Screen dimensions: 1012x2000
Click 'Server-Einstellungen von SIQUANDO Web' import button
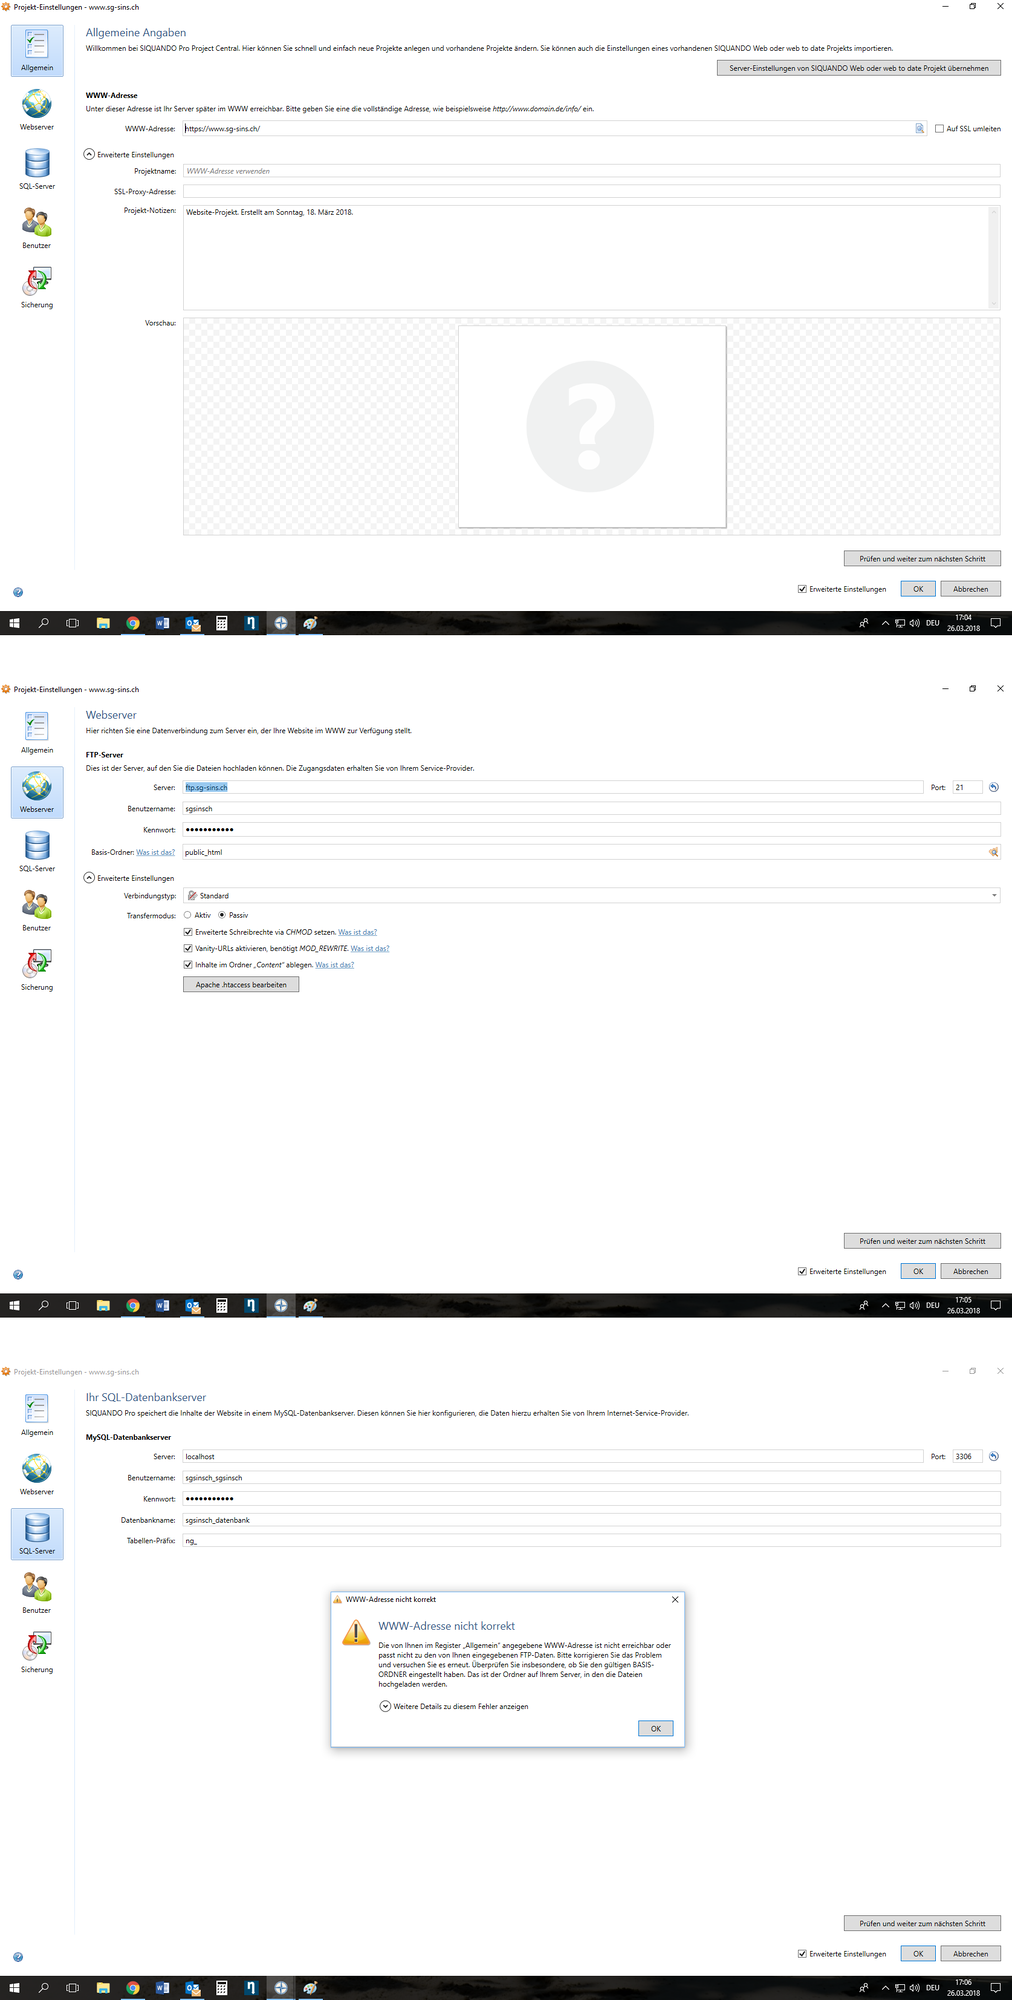tap(858, 68)
